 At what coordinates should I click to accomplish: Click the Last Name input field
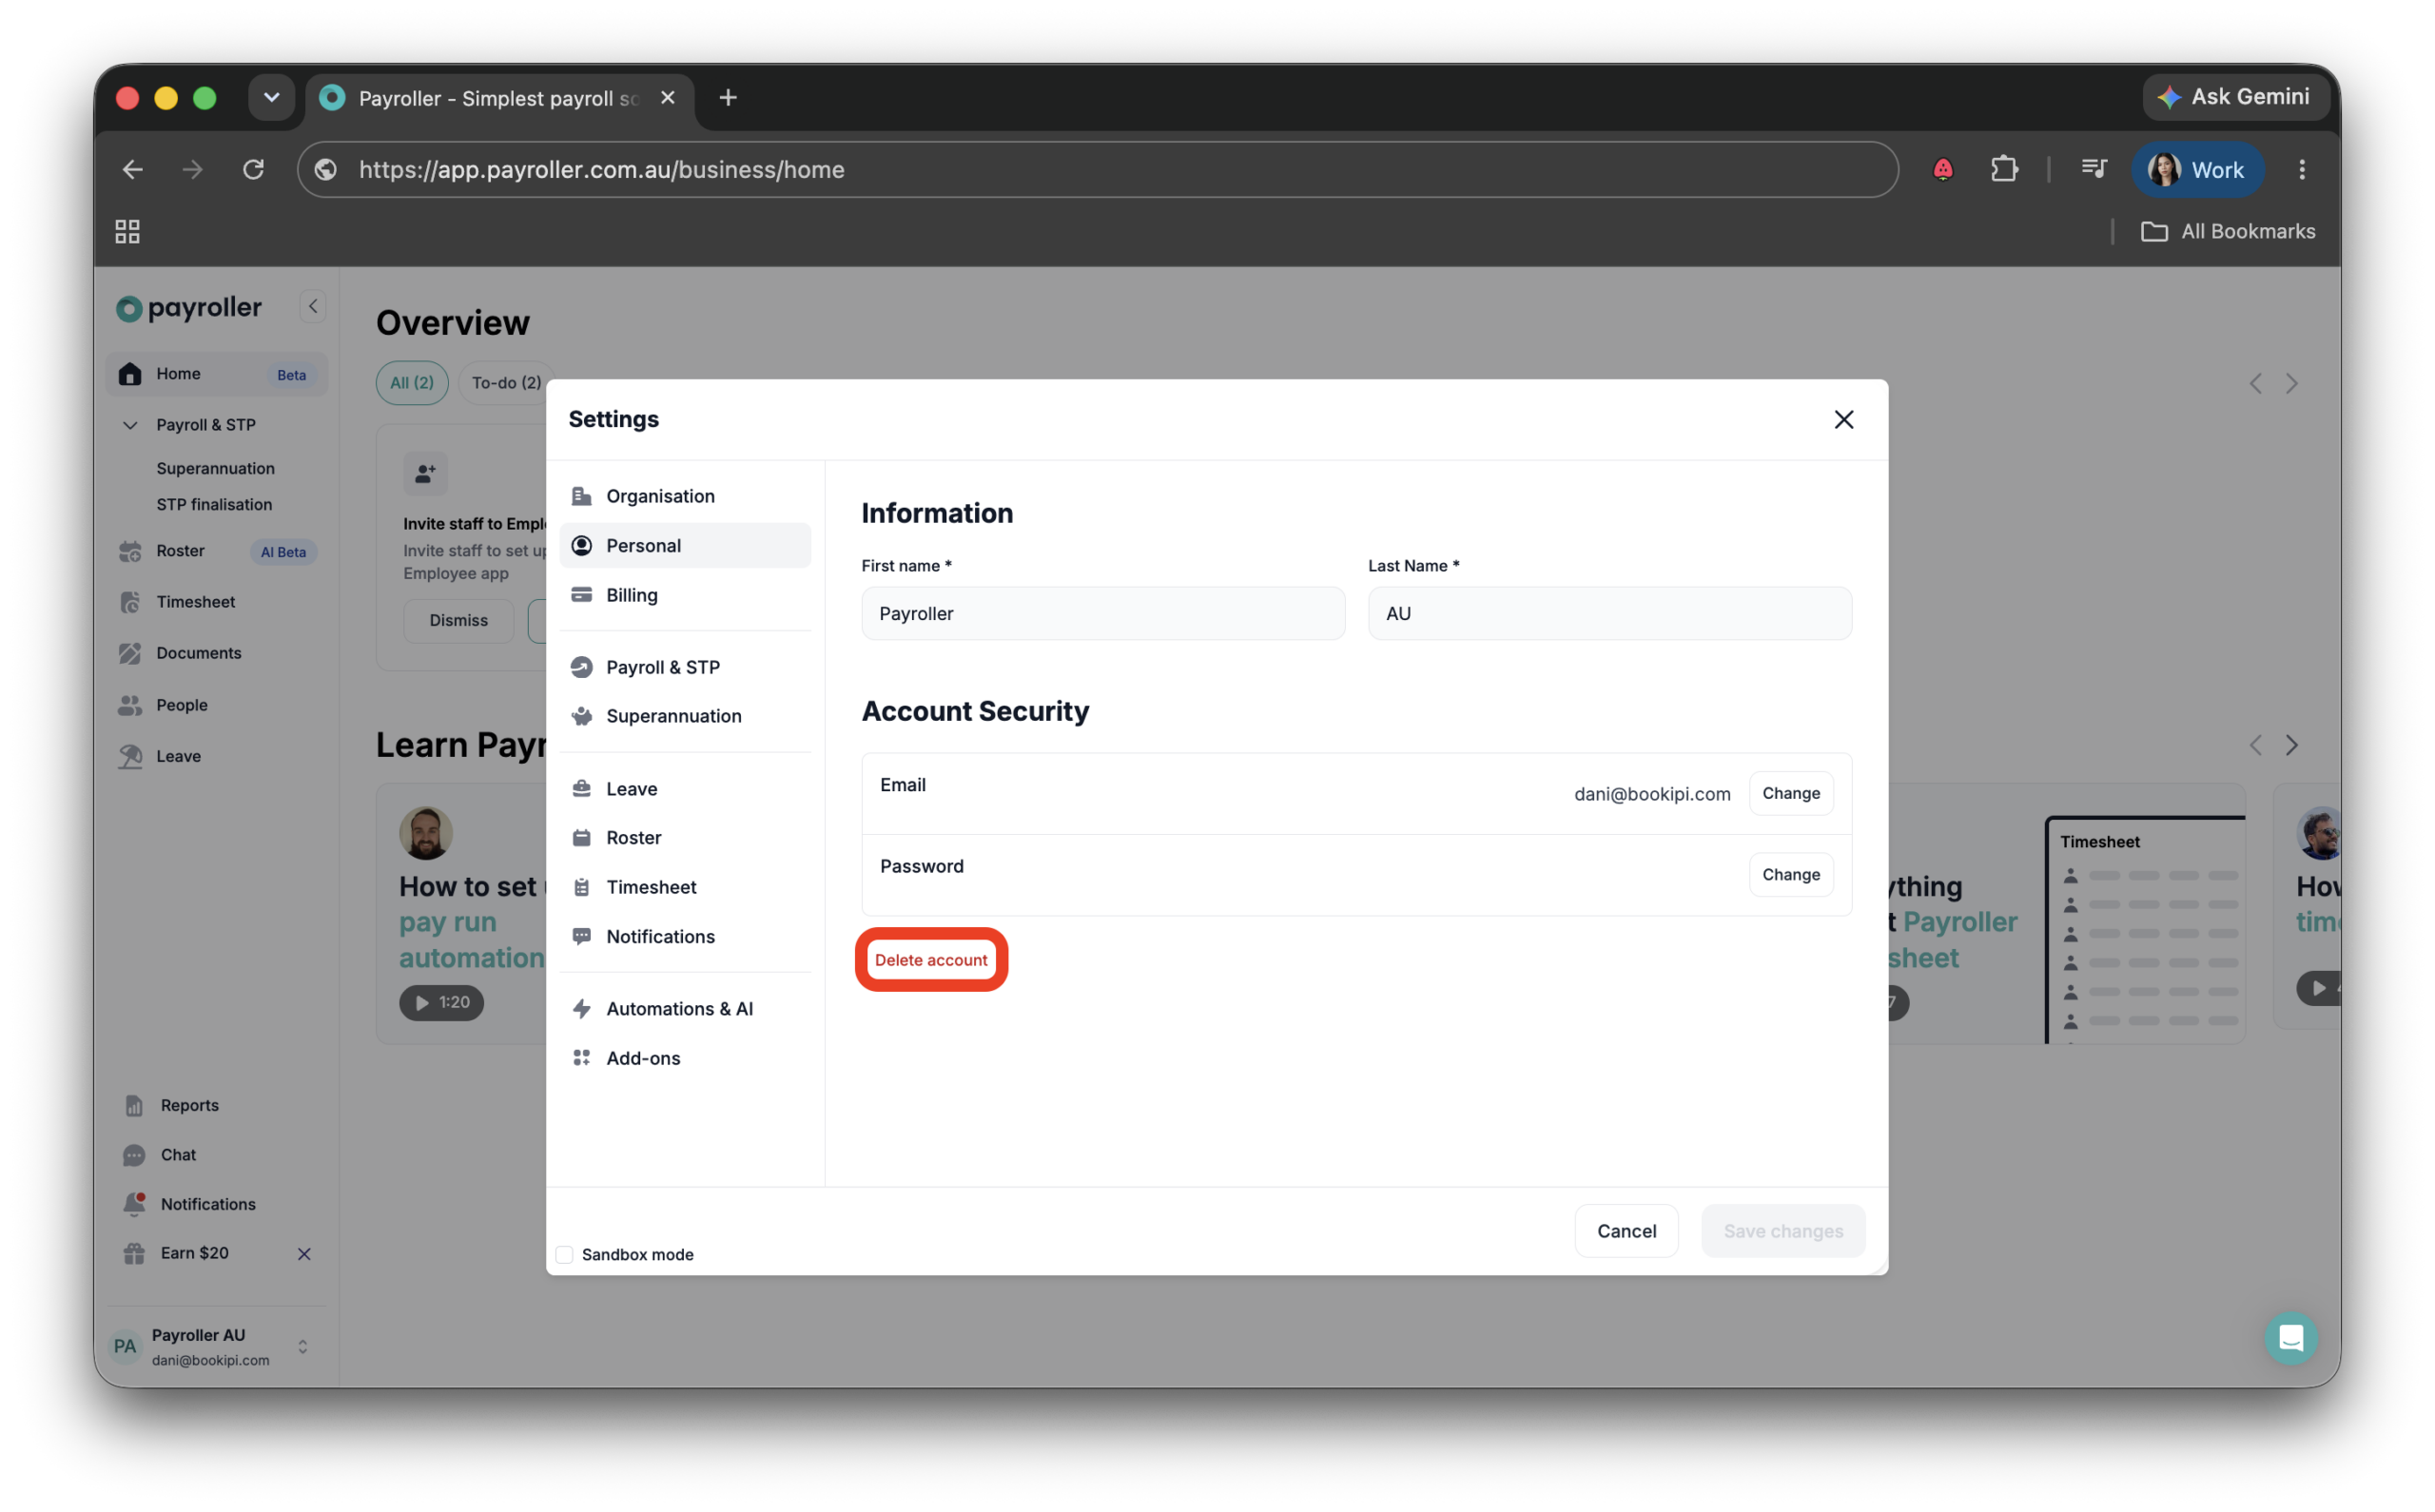point(1610,614)
